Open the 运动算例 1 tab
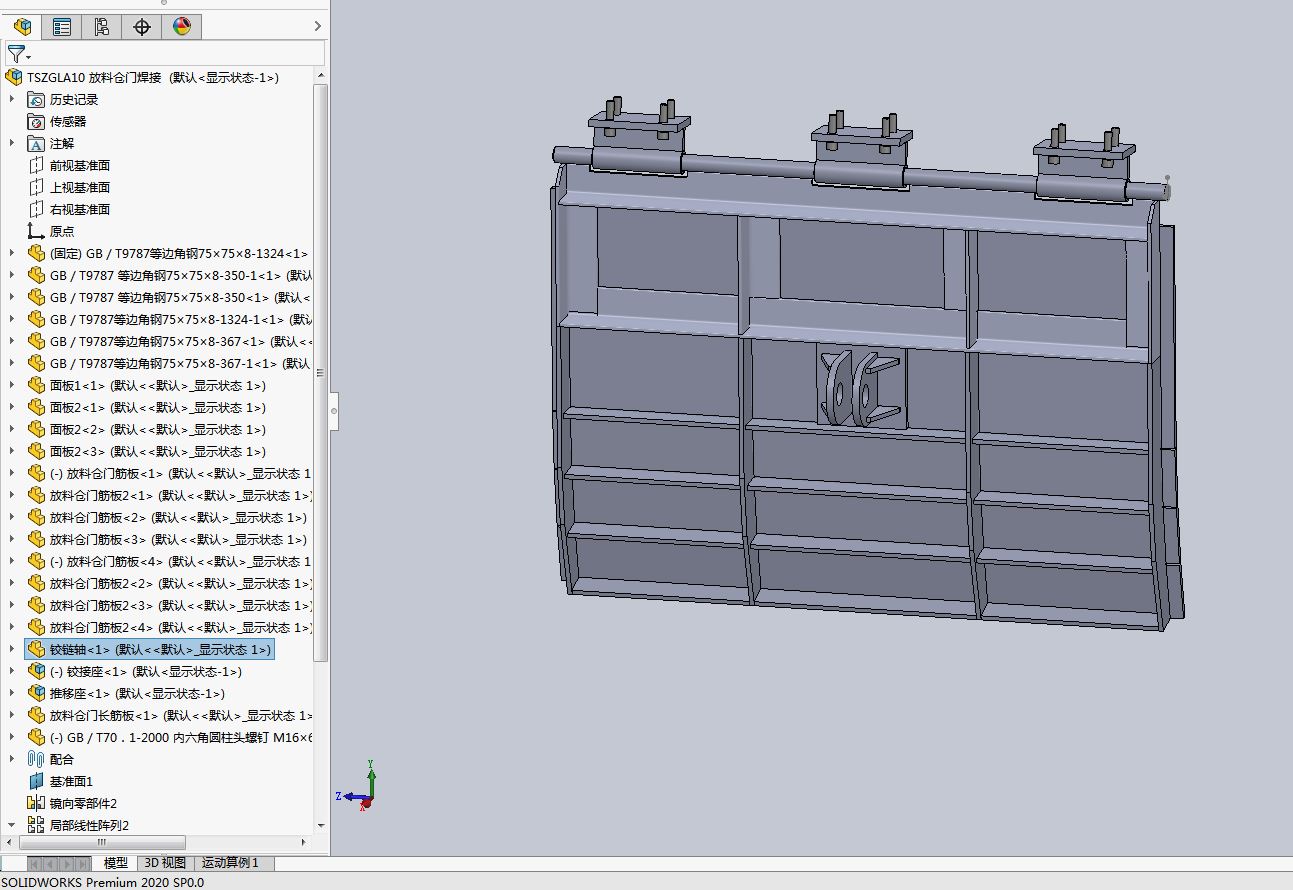 tap(231, 863)
